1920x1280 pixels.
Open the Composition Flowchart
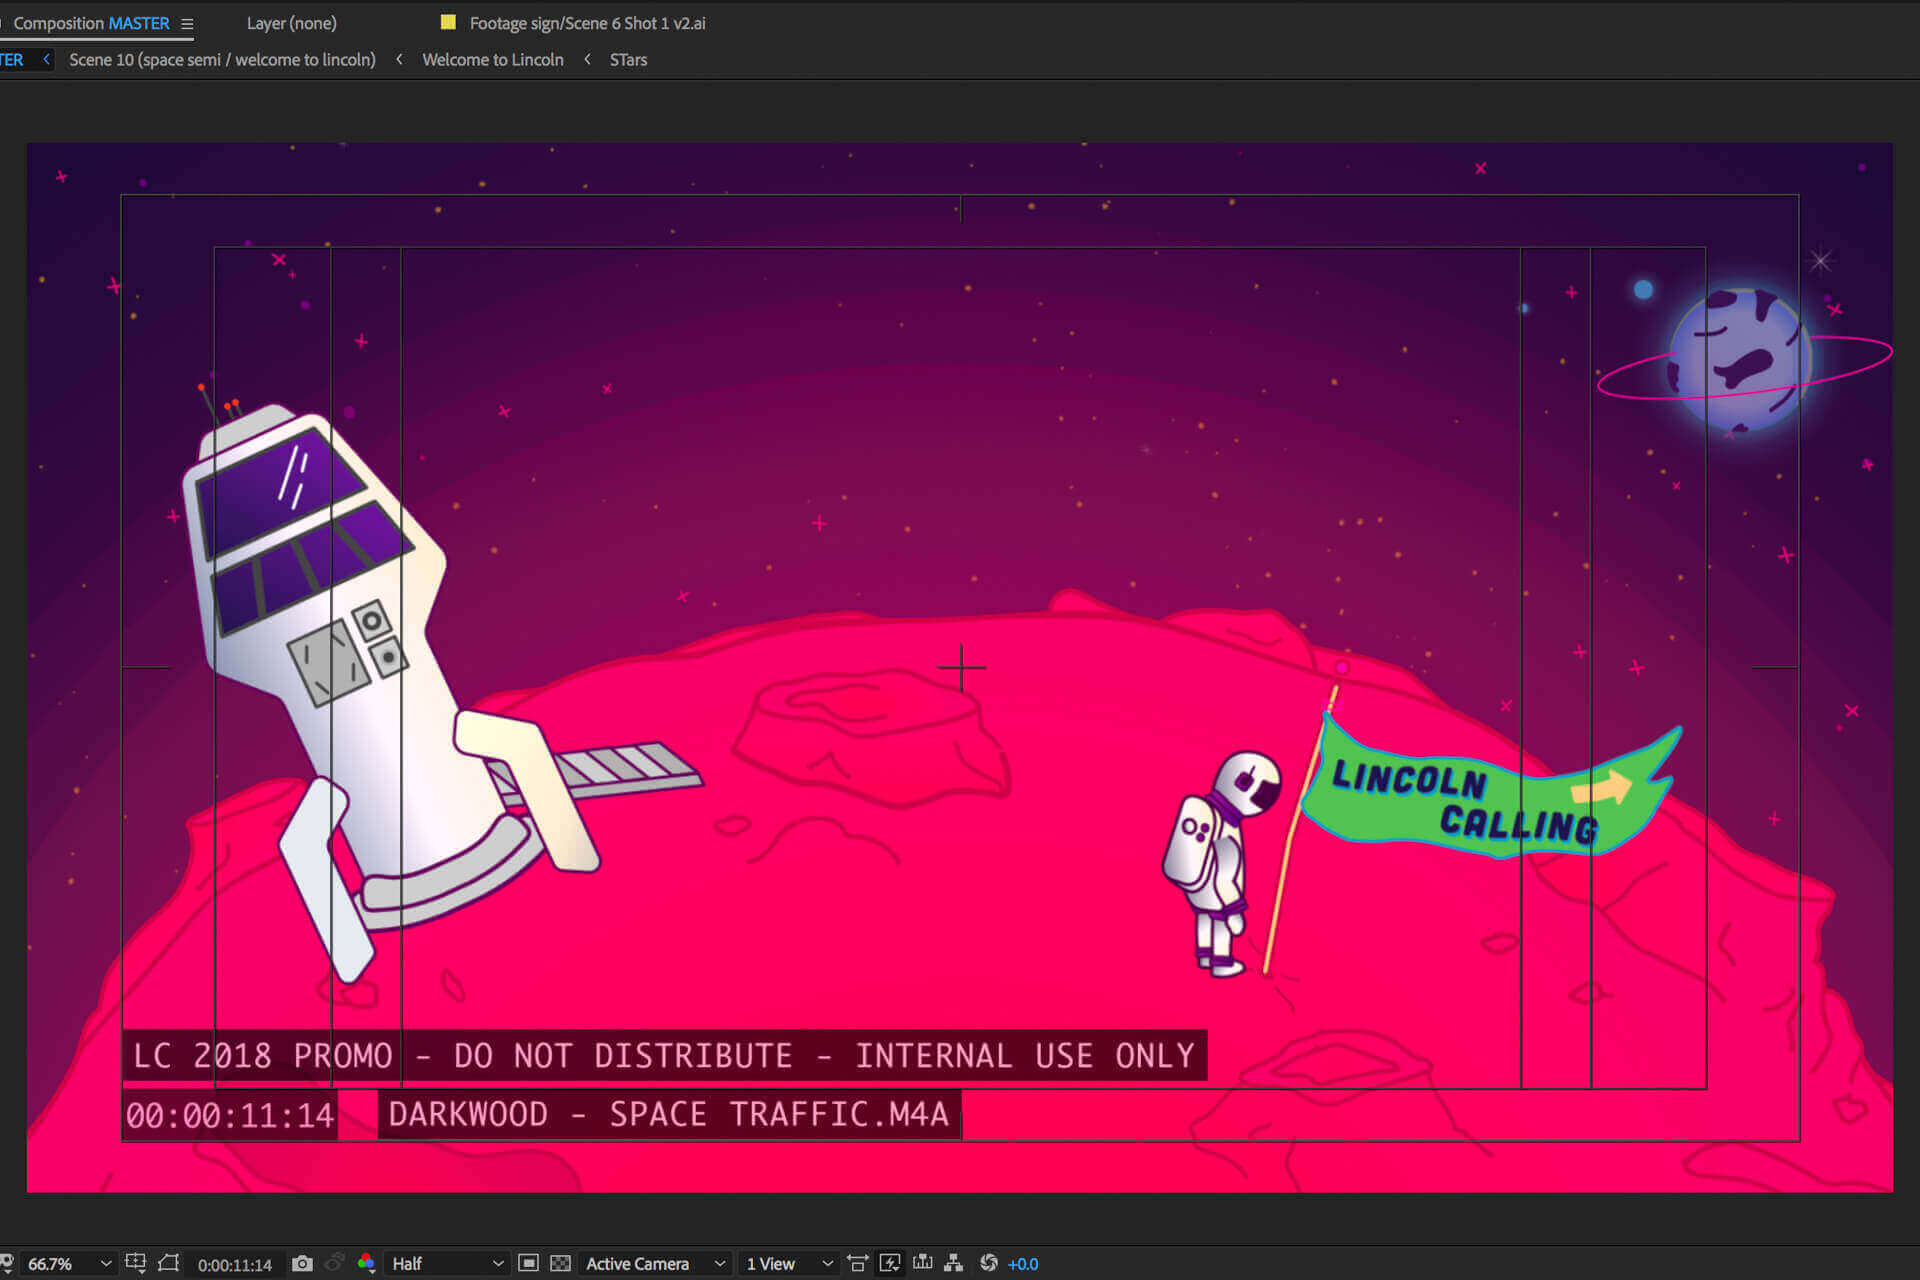954,1264
